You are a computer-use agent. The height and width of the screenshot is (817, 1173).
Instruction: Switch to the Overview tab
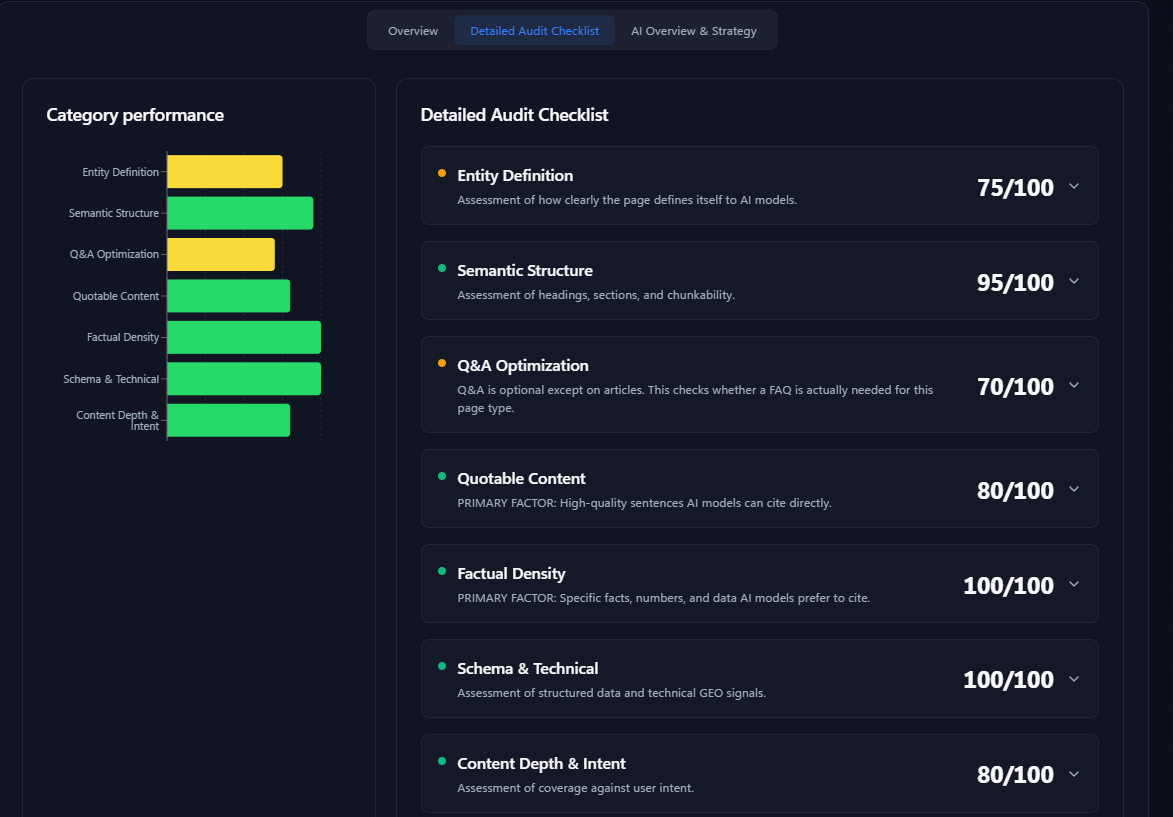(413, 31)
